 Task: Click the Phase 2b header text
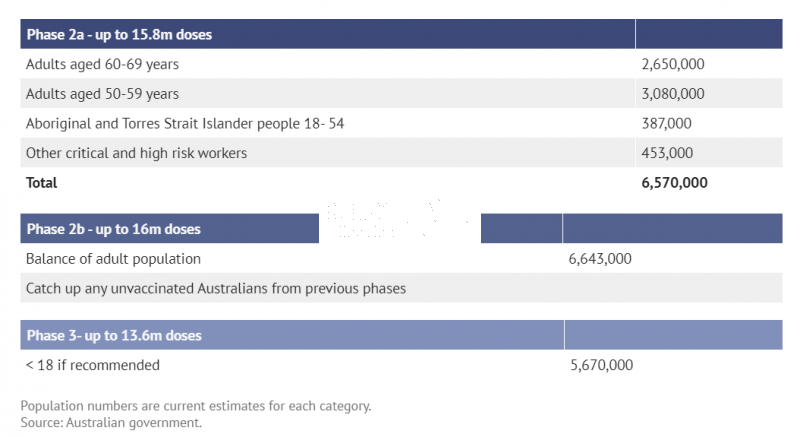[x=113, y=229]
